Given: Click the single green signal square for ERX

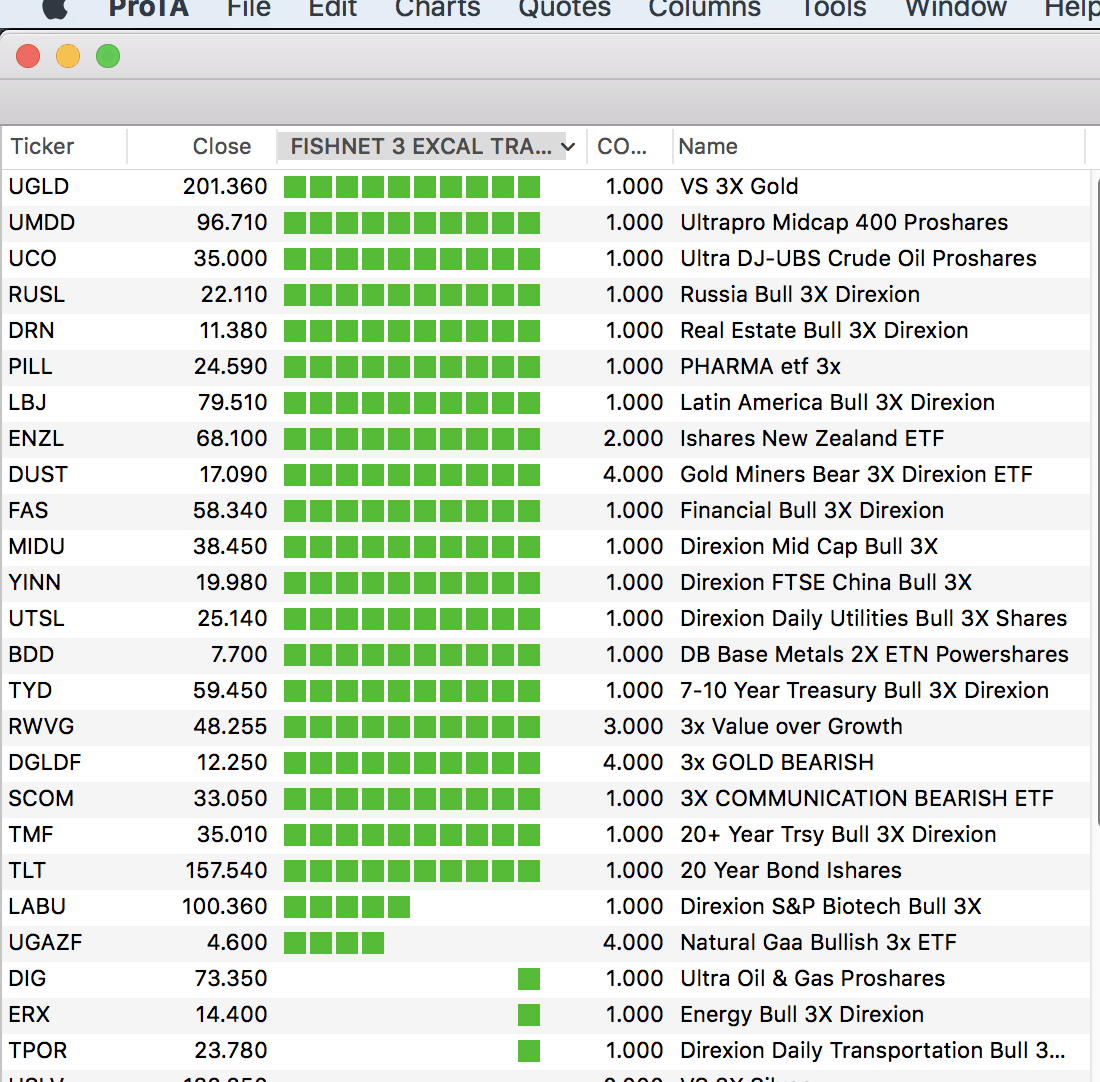Looking at the screenshot, I should [529, 1015].
